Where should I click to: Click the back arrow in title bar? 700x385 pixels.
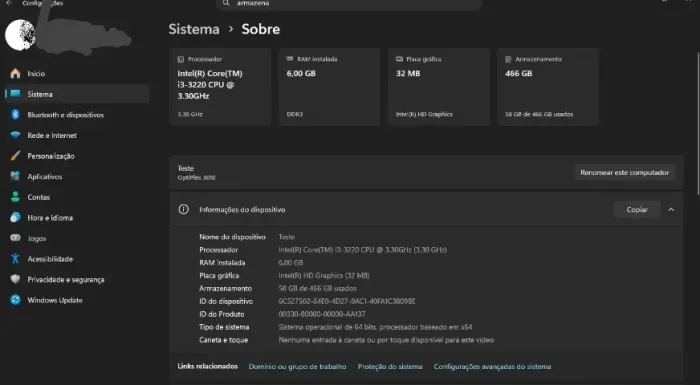pyautogui.click(x=9, y=3)
